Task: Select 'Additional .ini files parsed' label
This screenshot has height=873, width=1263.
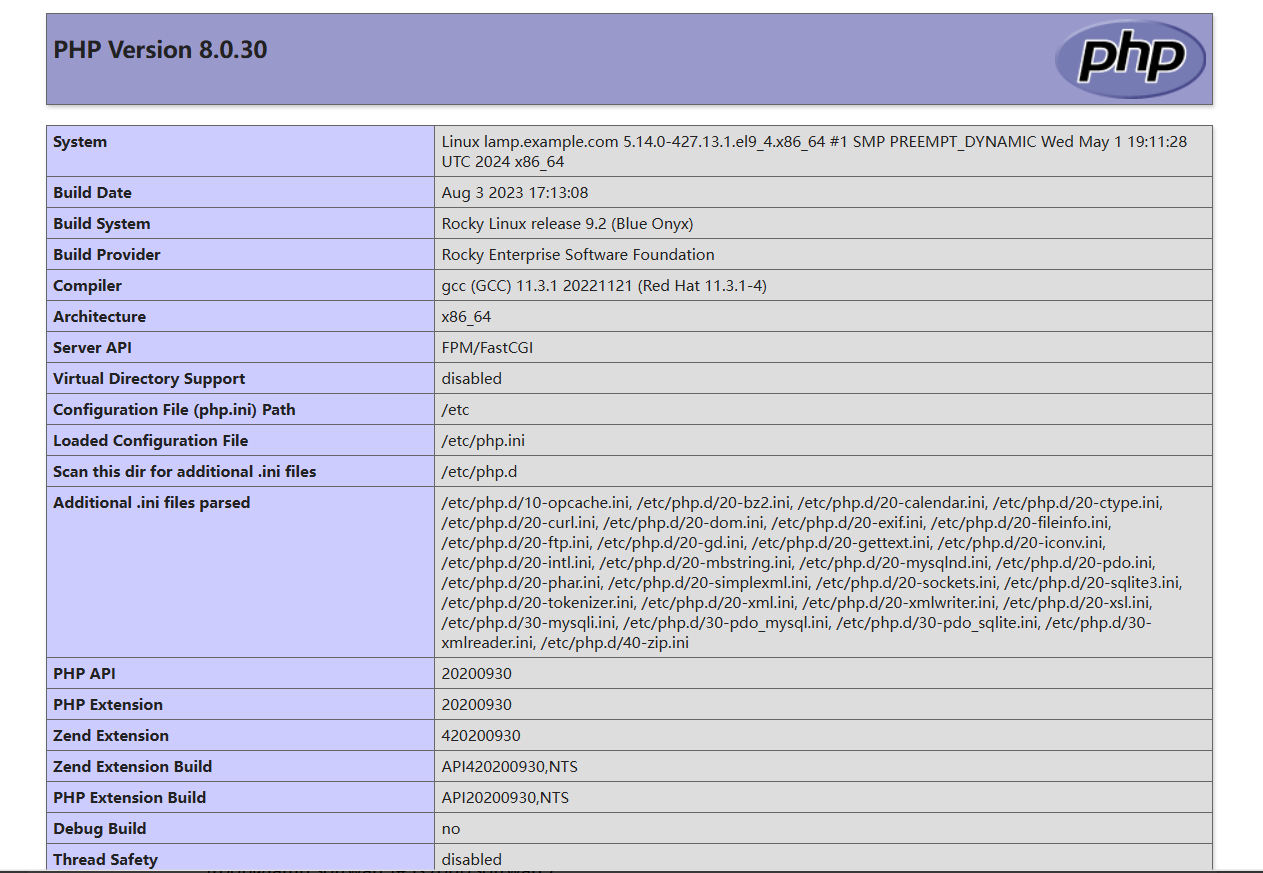Action: pos(151,503)
